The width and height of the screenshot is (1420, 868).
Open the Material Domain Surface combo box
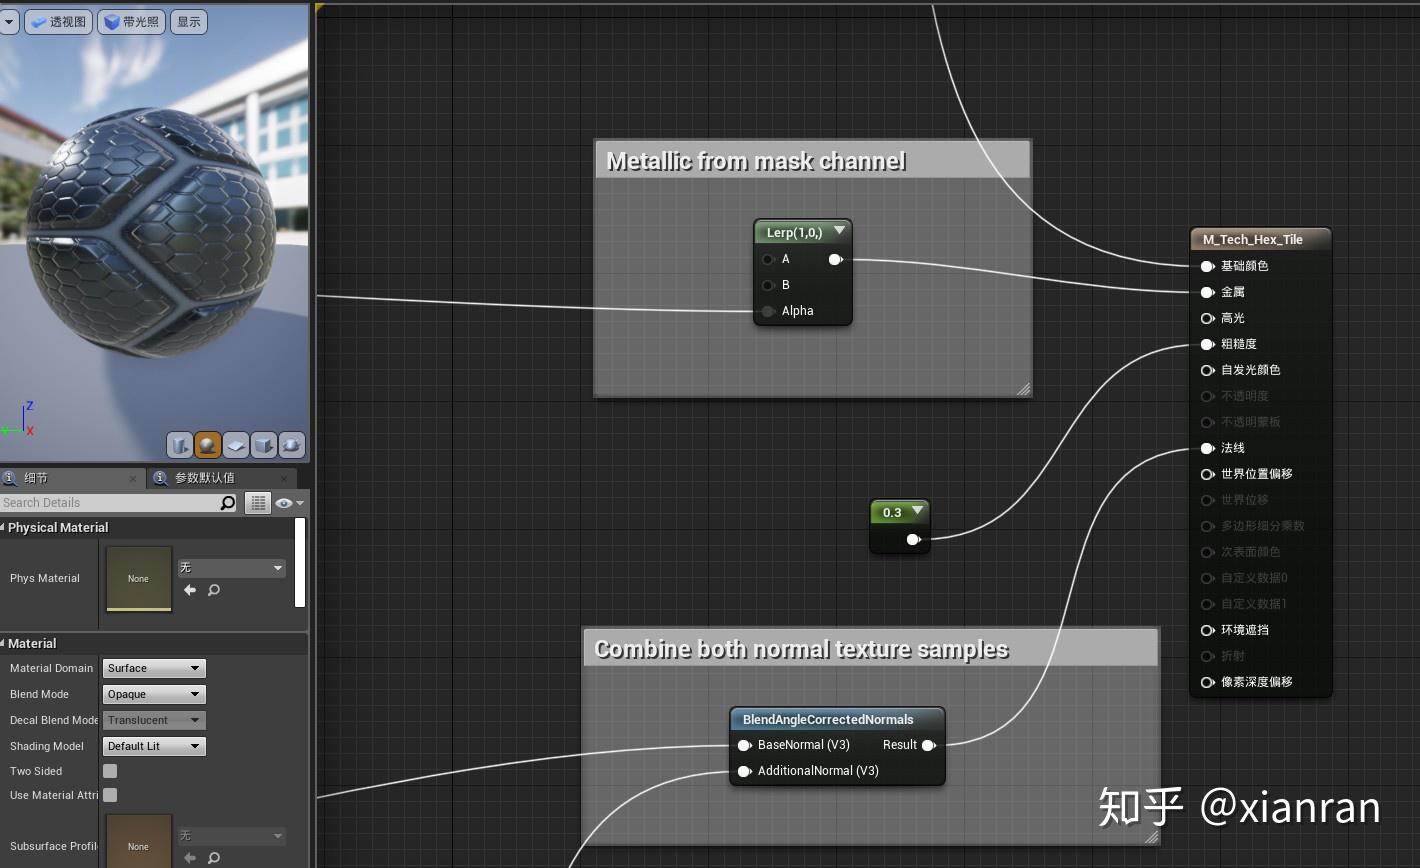153,668
